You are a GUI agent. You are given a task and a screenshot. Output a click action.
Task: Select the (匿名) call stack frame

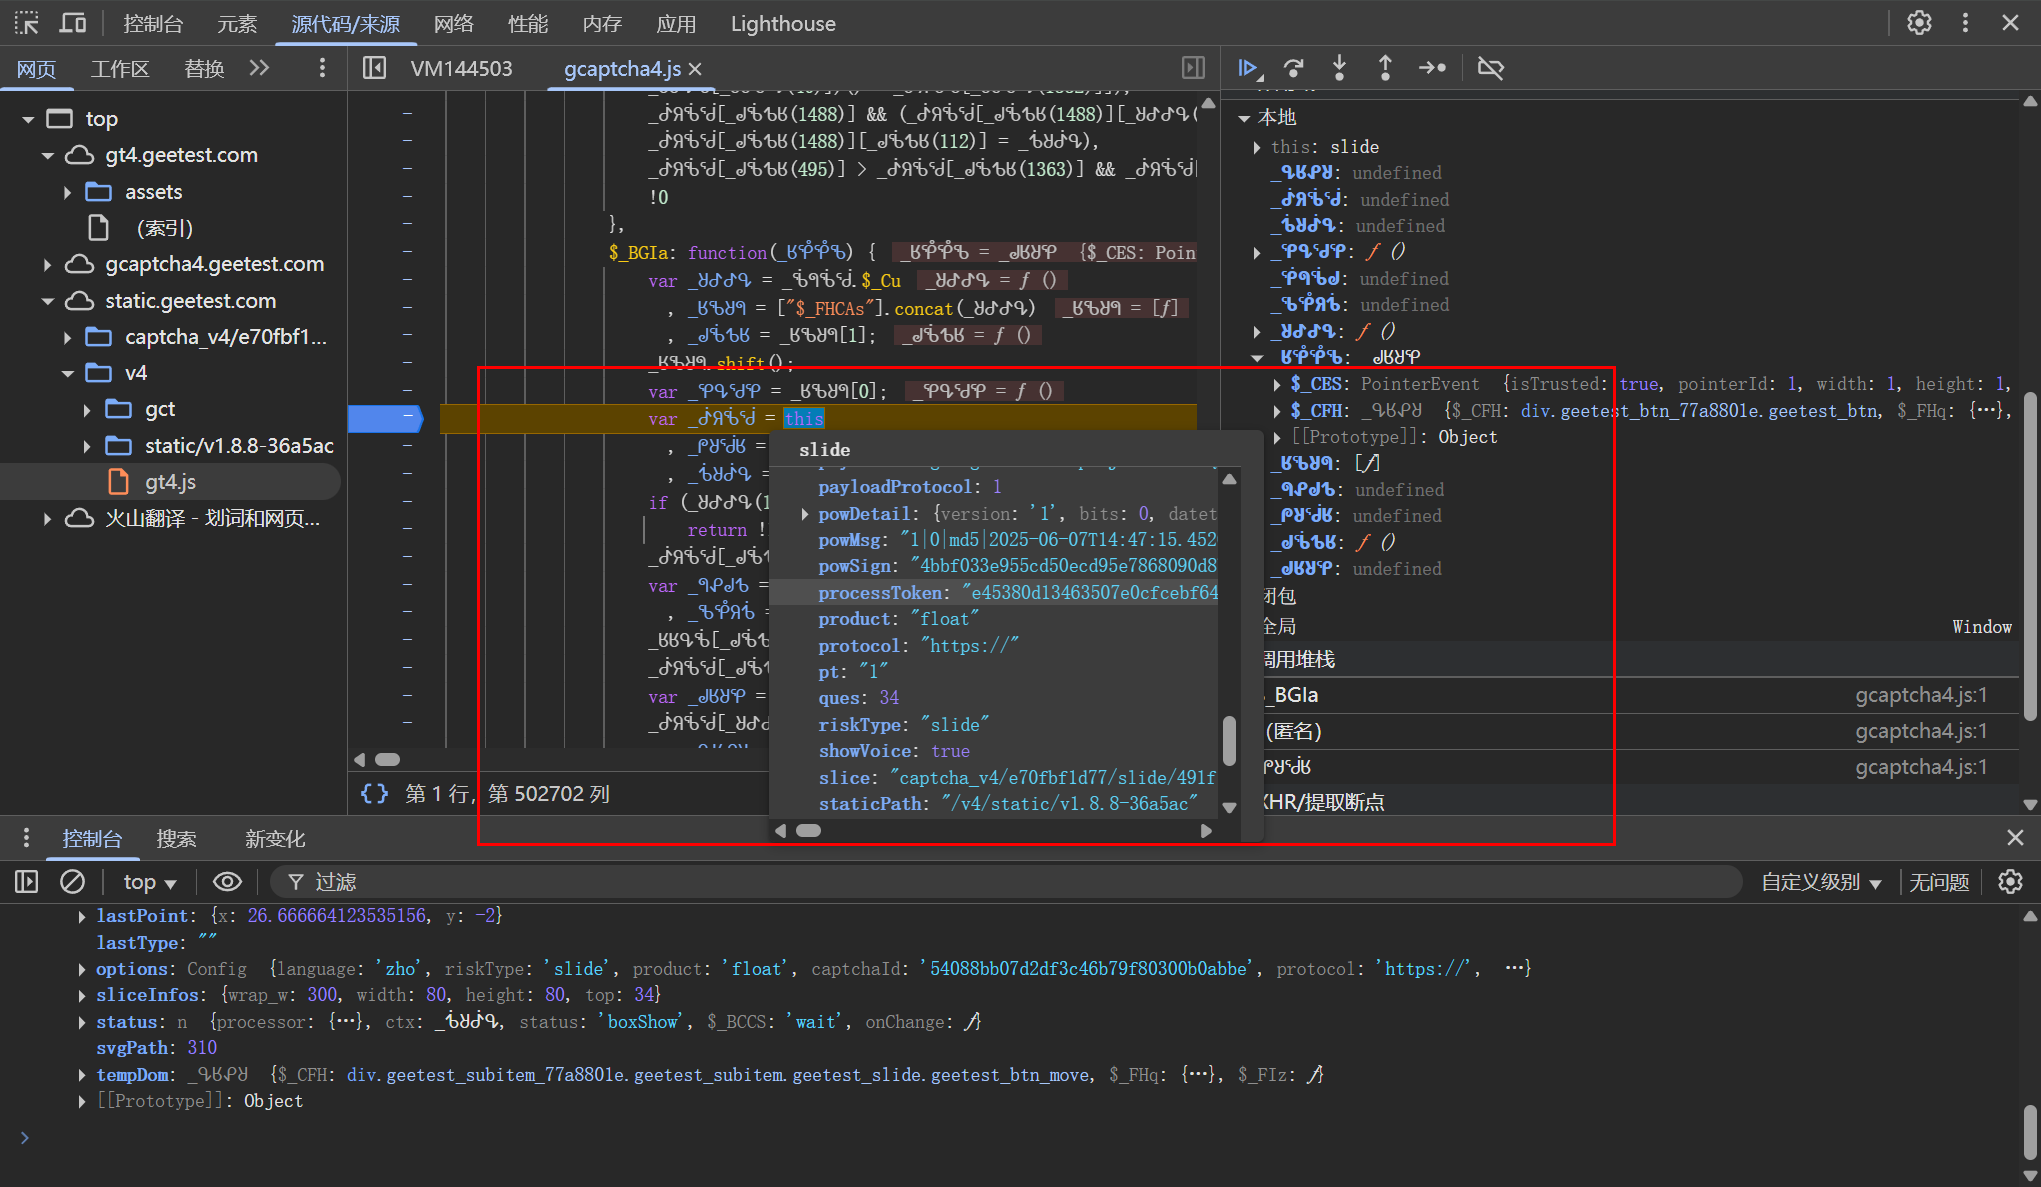pos(1632,731)
